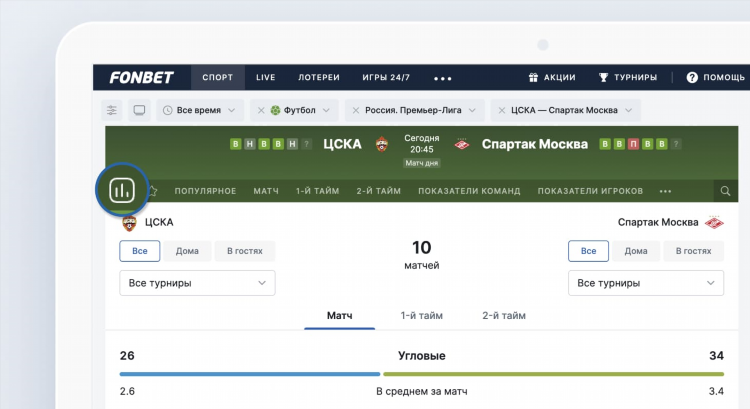The height and width of the screenshot is (409, 750).
Task: Click the trophy icon for Турниры
Action: pyautogui.click(x=604, y=77)
